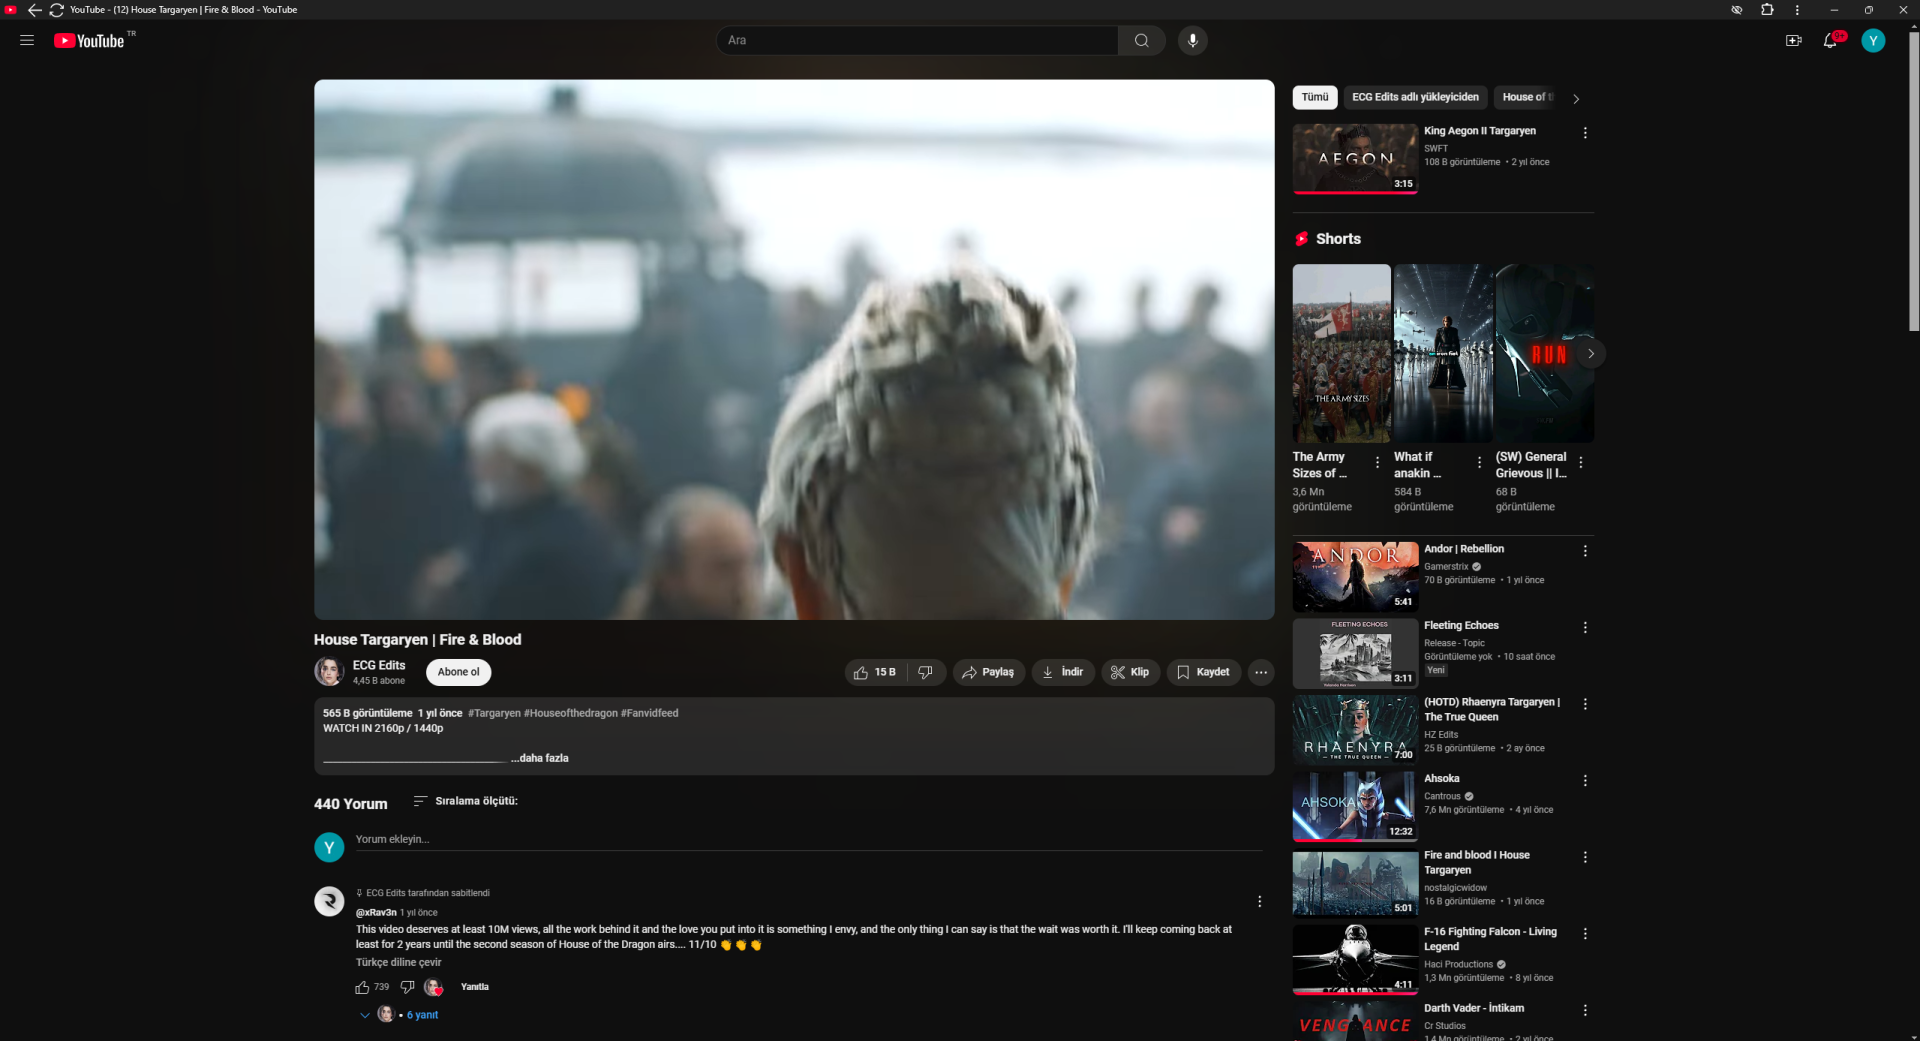Click Türkçe diline çevir translate link

(399, 963)
